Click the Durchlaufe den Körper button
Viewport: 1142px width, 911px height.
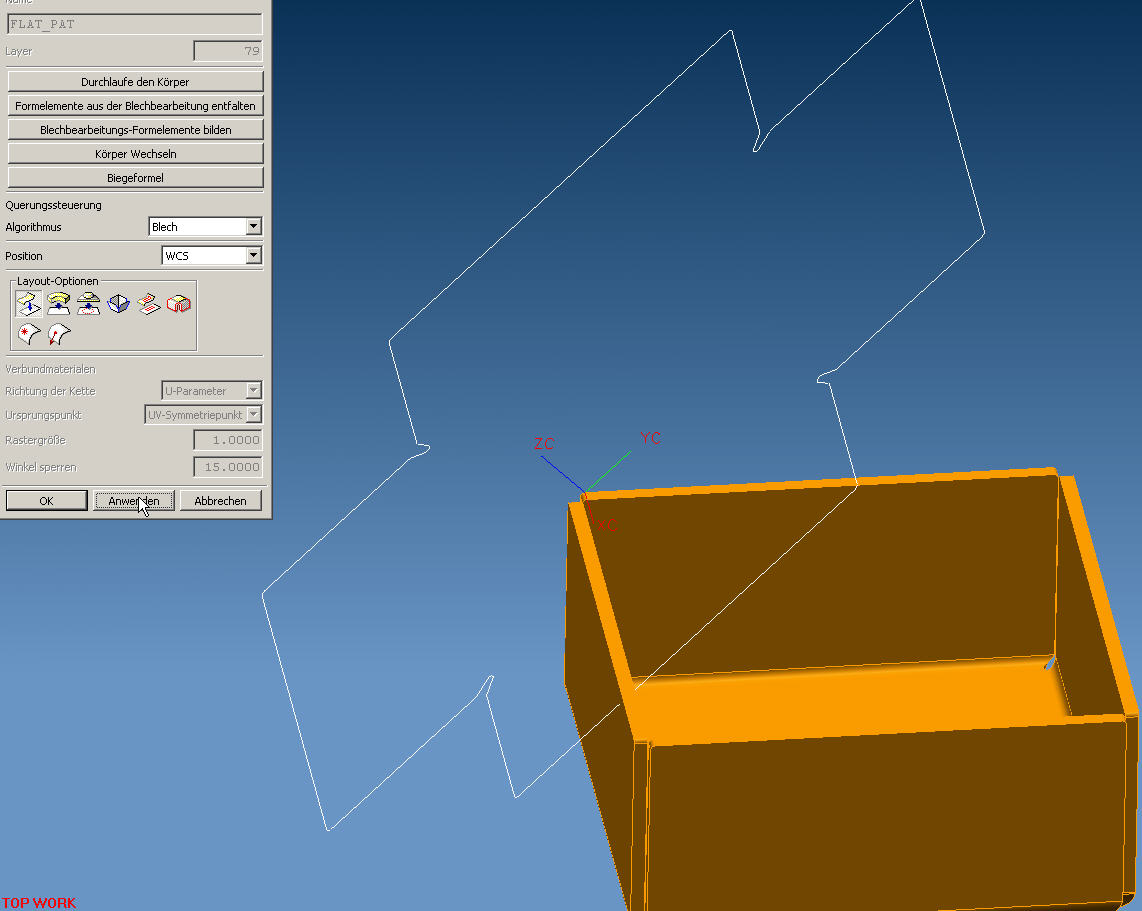[135, 82]
